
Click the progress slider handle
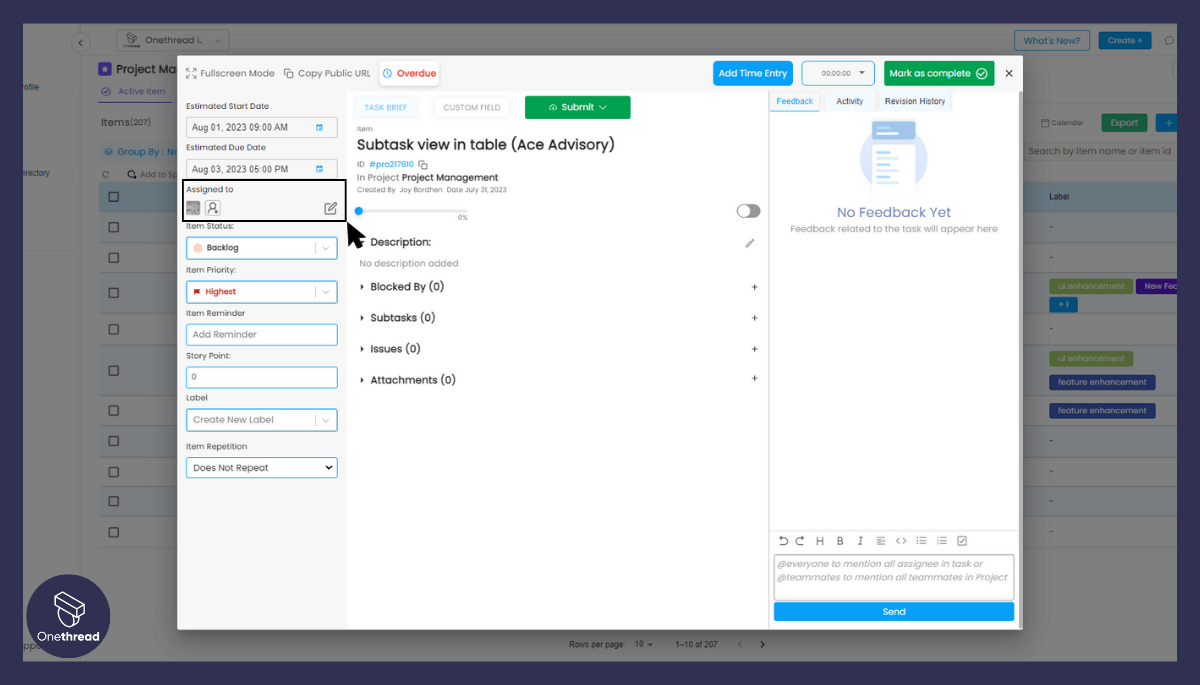point(359,211)
